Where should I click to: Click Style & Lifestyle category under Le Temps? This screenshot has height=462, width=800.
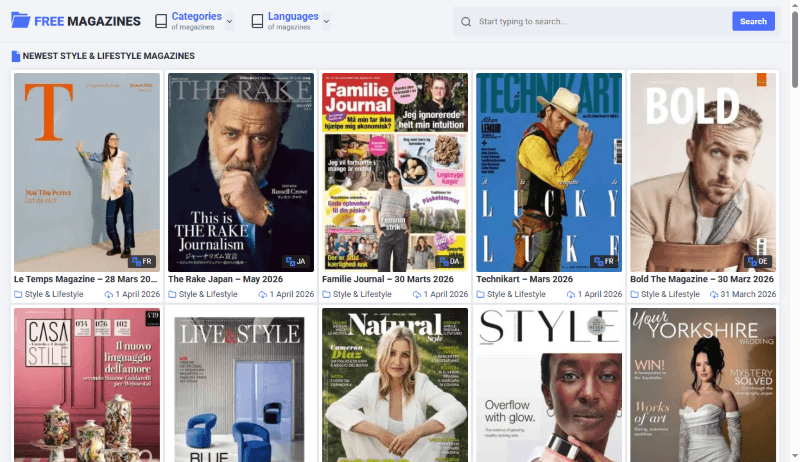click(54, 294)
